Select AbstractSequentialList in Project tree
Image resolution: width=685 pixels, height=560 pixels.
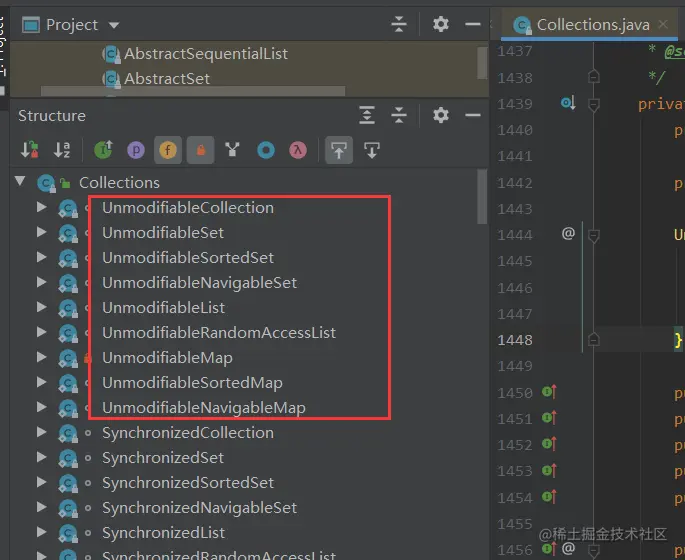(206, 54)
